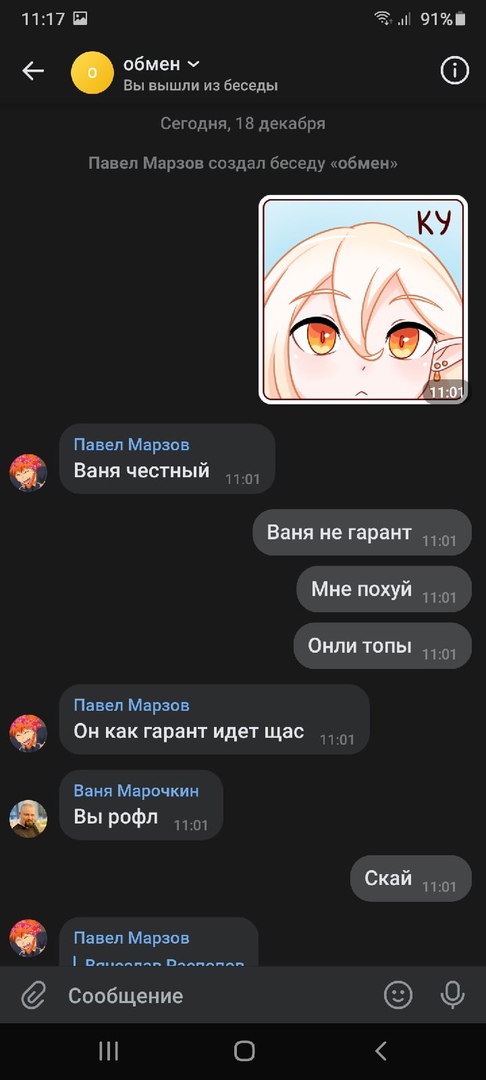This screenshot has width=486, height=1080.
Task: Select the «Он как гарант идет щас» message
Action: click(214, 719)
